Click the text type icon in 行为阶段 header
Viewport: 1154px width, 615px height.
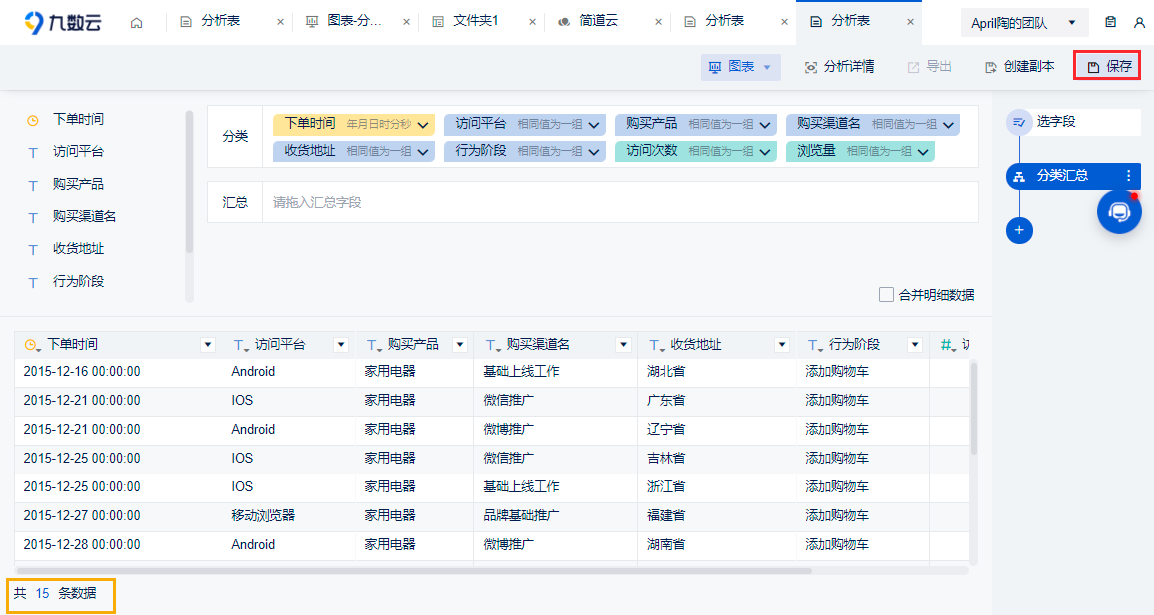tap(813, 345)
